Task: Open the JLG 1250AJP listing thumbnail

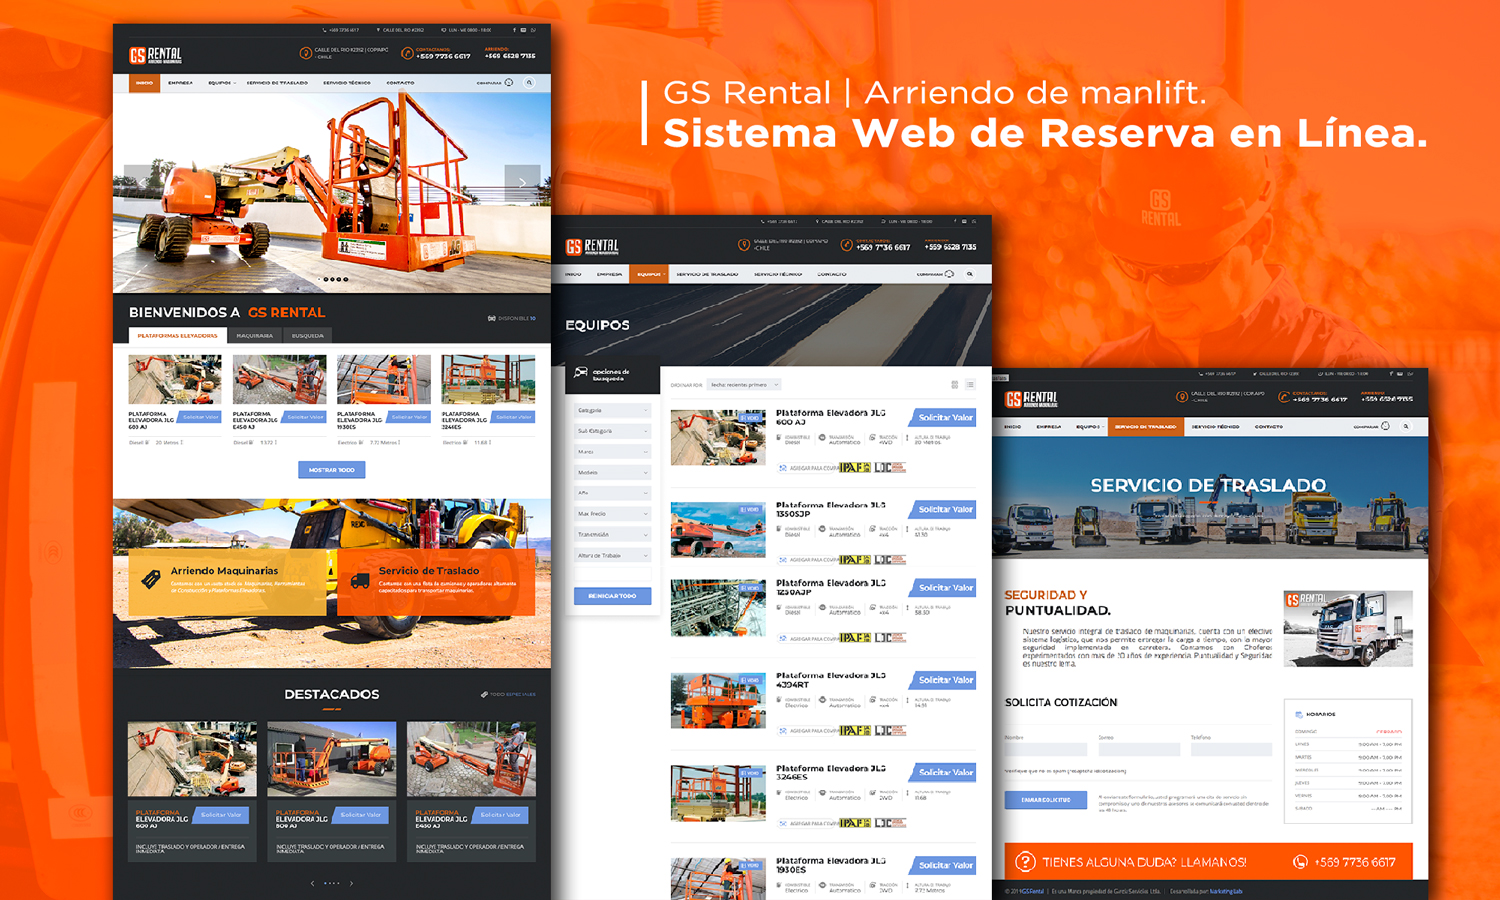Action: coord(718,608)
